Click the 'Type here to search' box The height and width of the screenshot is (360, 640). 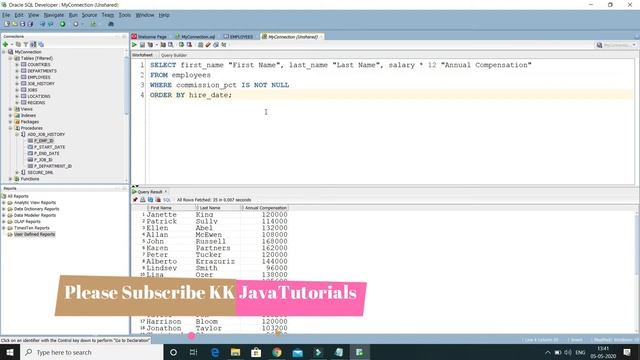pyautogui.click(x=92, y=352)
